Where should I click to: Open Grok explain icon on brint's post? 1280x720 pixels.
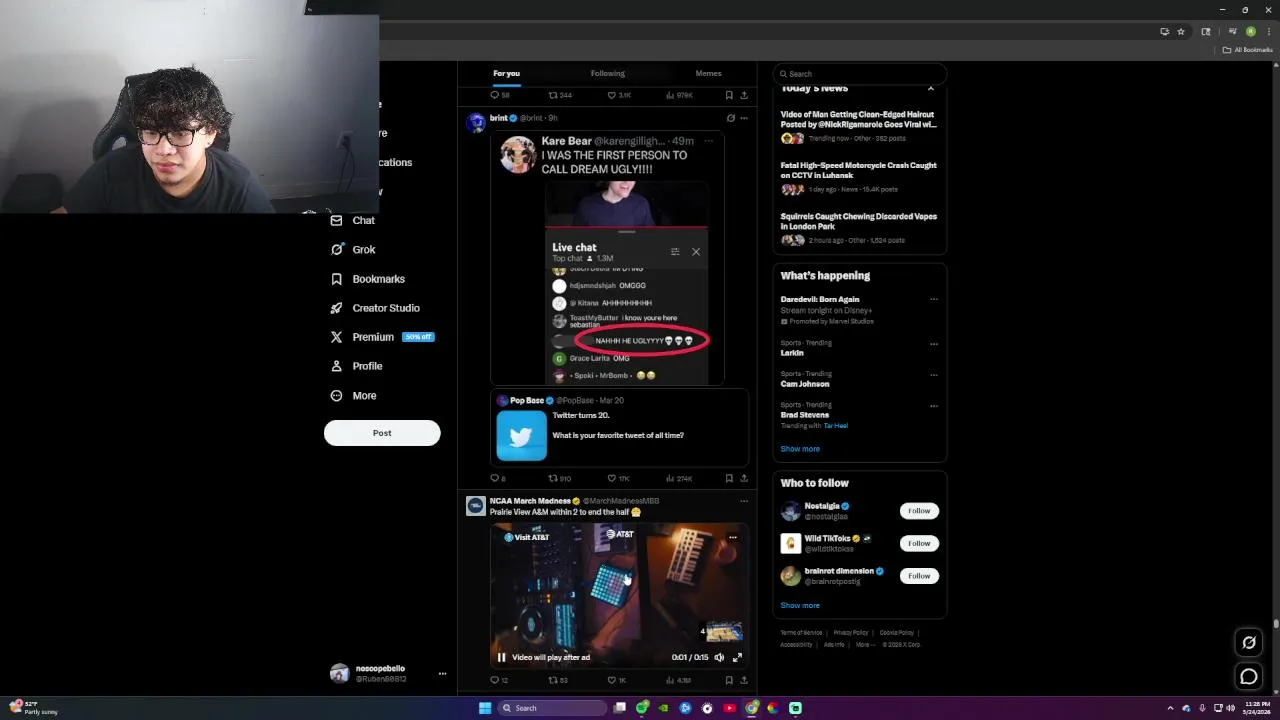point(730,118)
